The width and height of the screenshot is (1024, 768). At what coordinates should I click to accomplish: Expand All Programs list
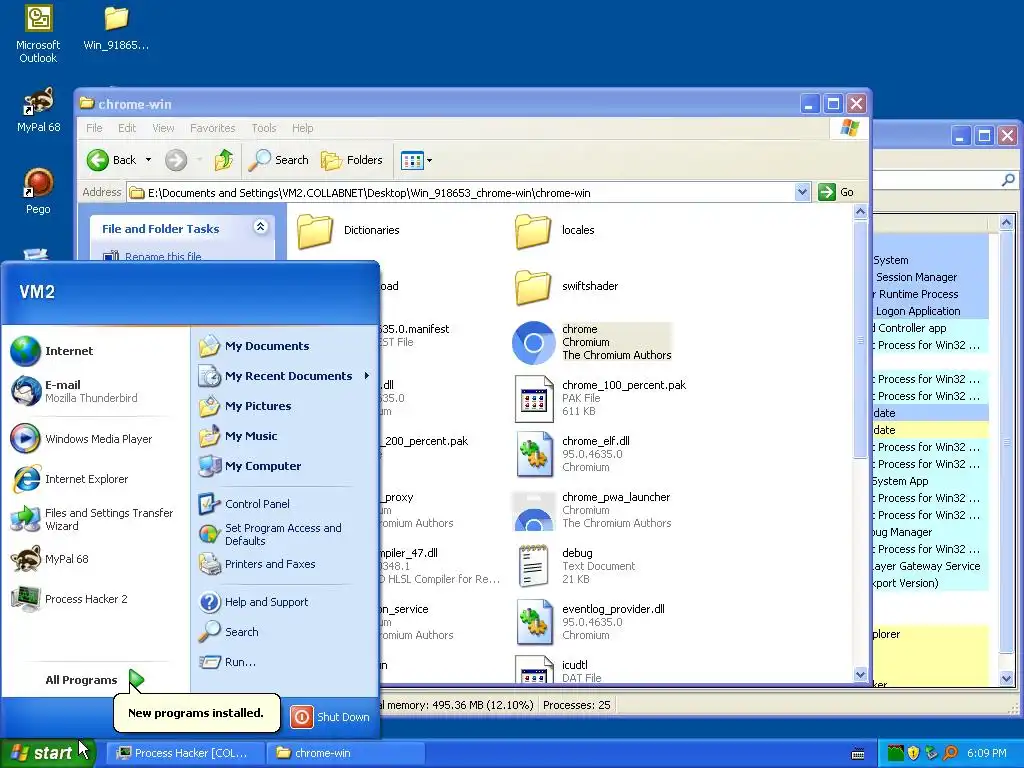pyautogui.click(x=94, y=680)
